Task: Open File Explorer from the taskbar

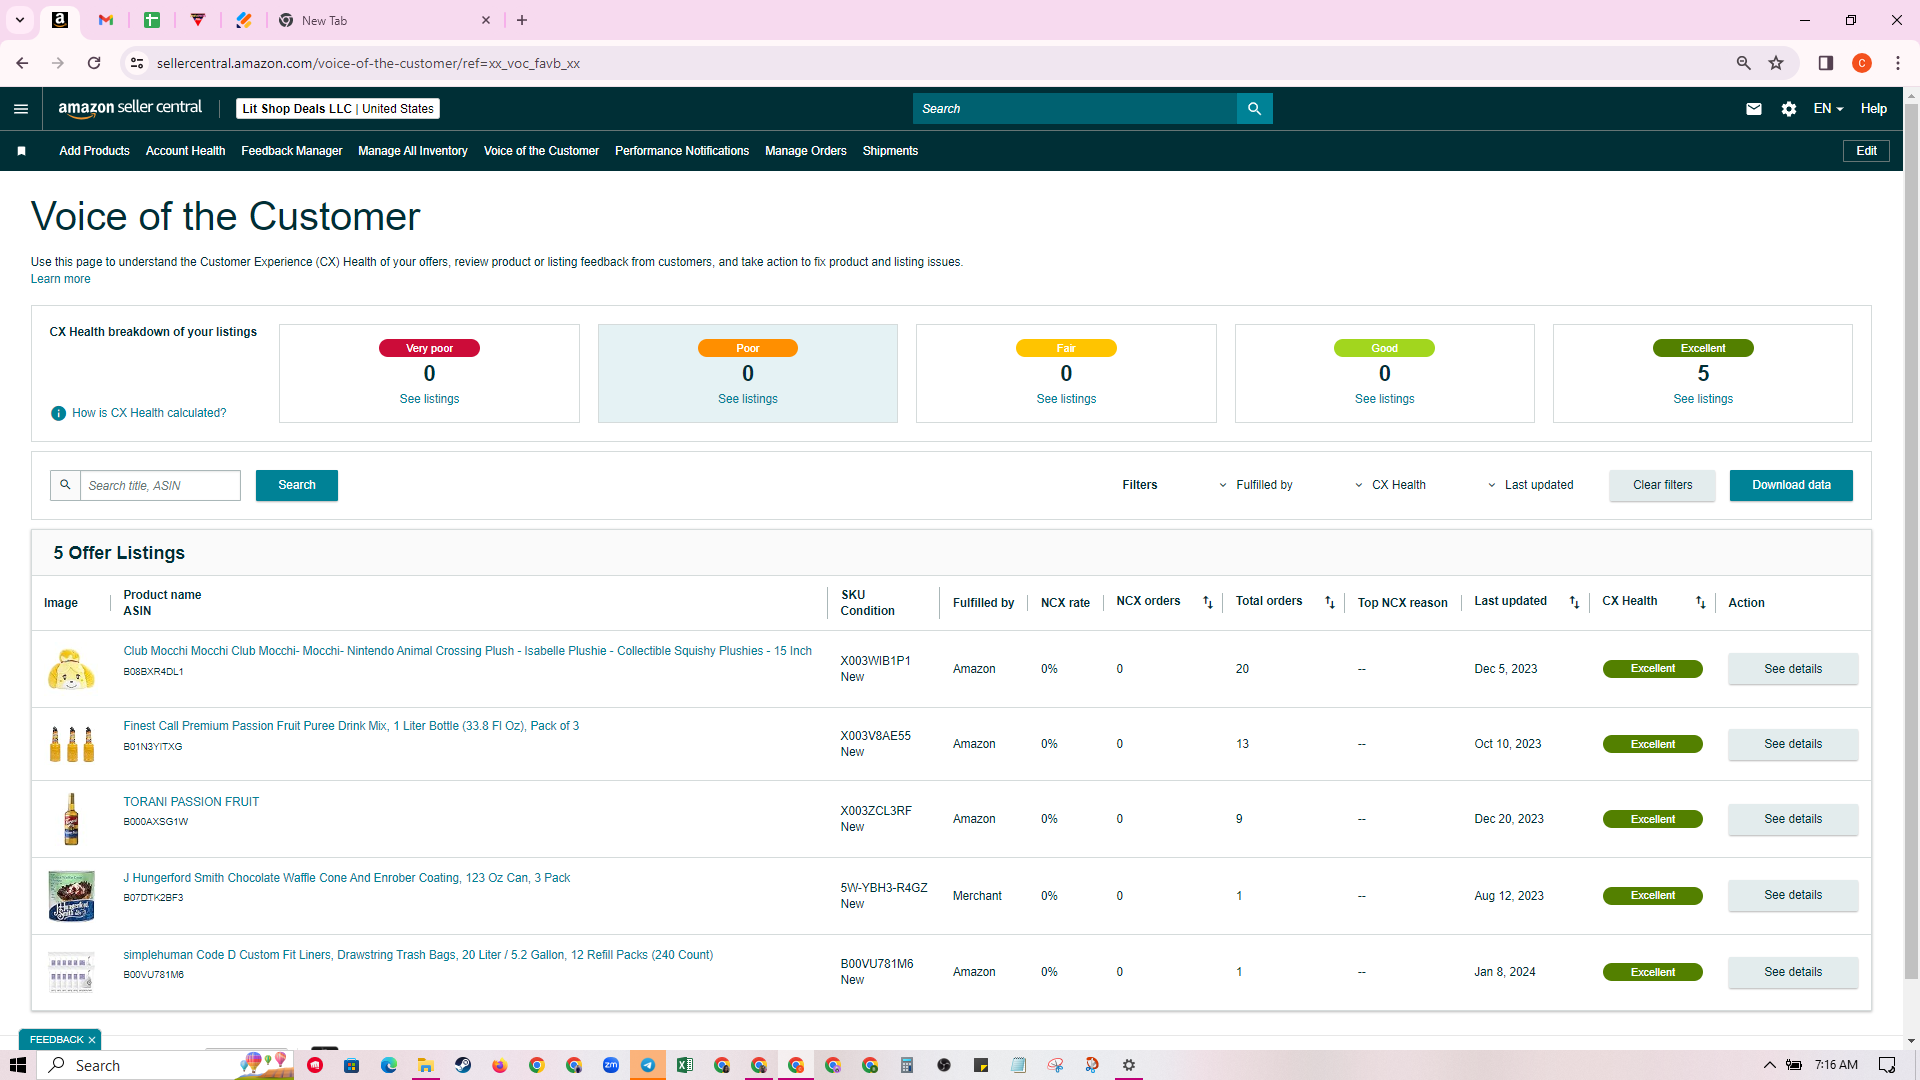Action: [x=425, y=1065]
